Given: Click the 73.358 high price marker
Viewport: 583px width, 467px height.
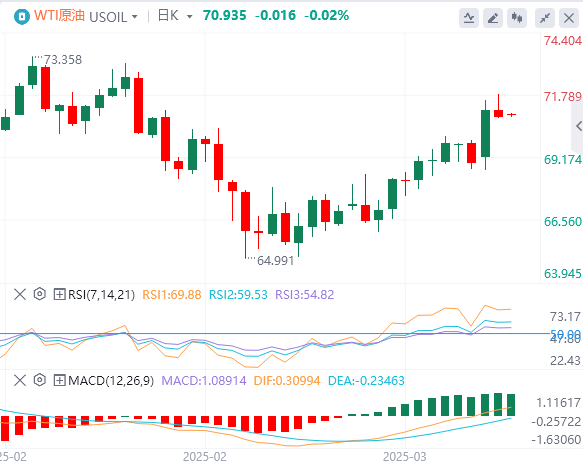Looking at the screenshot, I should (63, 59).
